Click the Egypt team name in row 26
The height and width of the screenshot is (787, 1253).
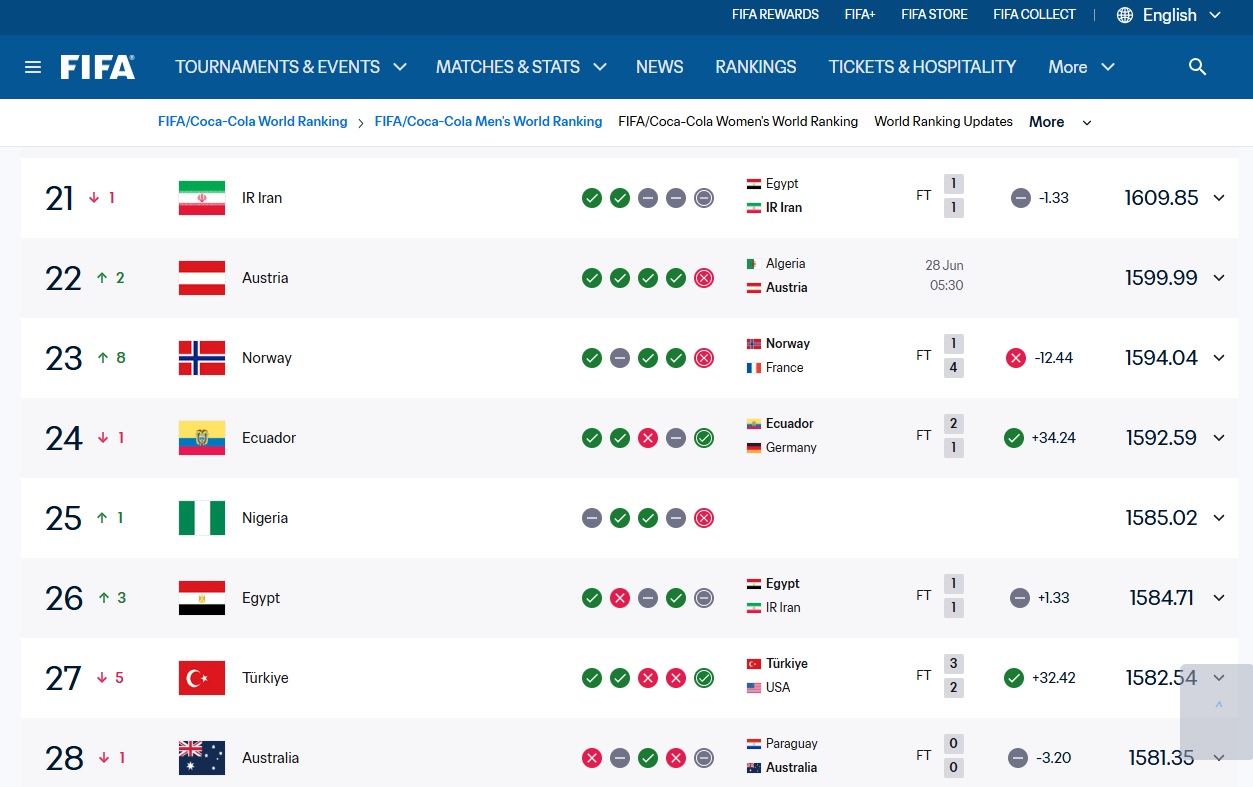261,598
